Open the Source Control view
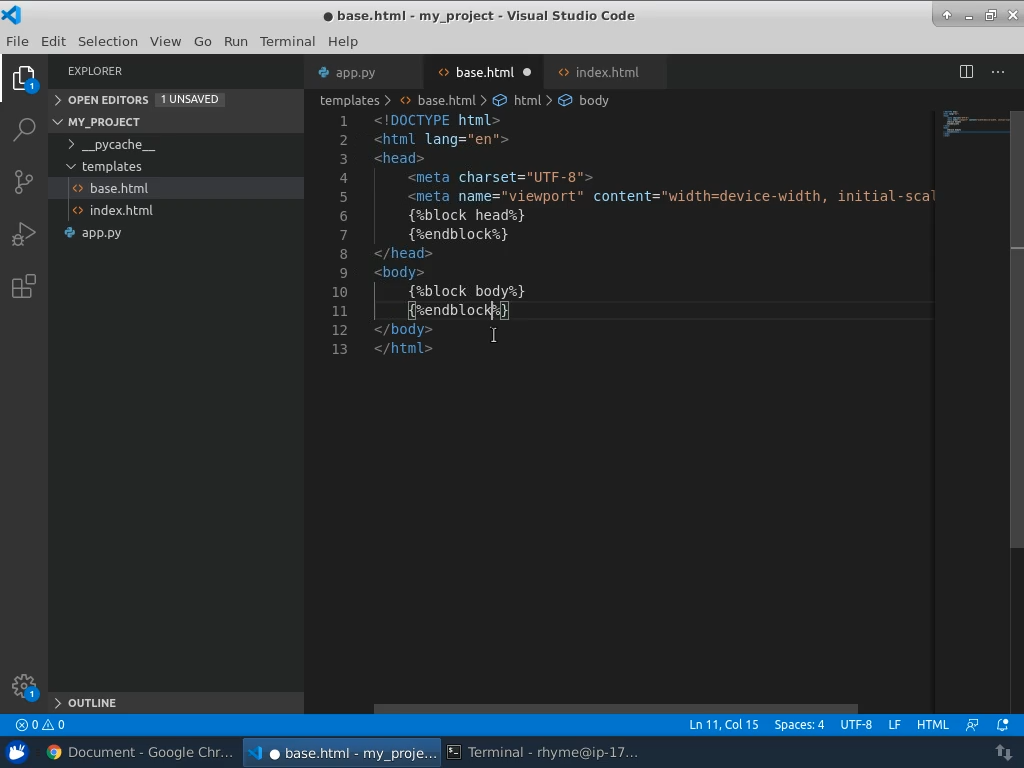The image size is (1024, 768). (24, 182)
